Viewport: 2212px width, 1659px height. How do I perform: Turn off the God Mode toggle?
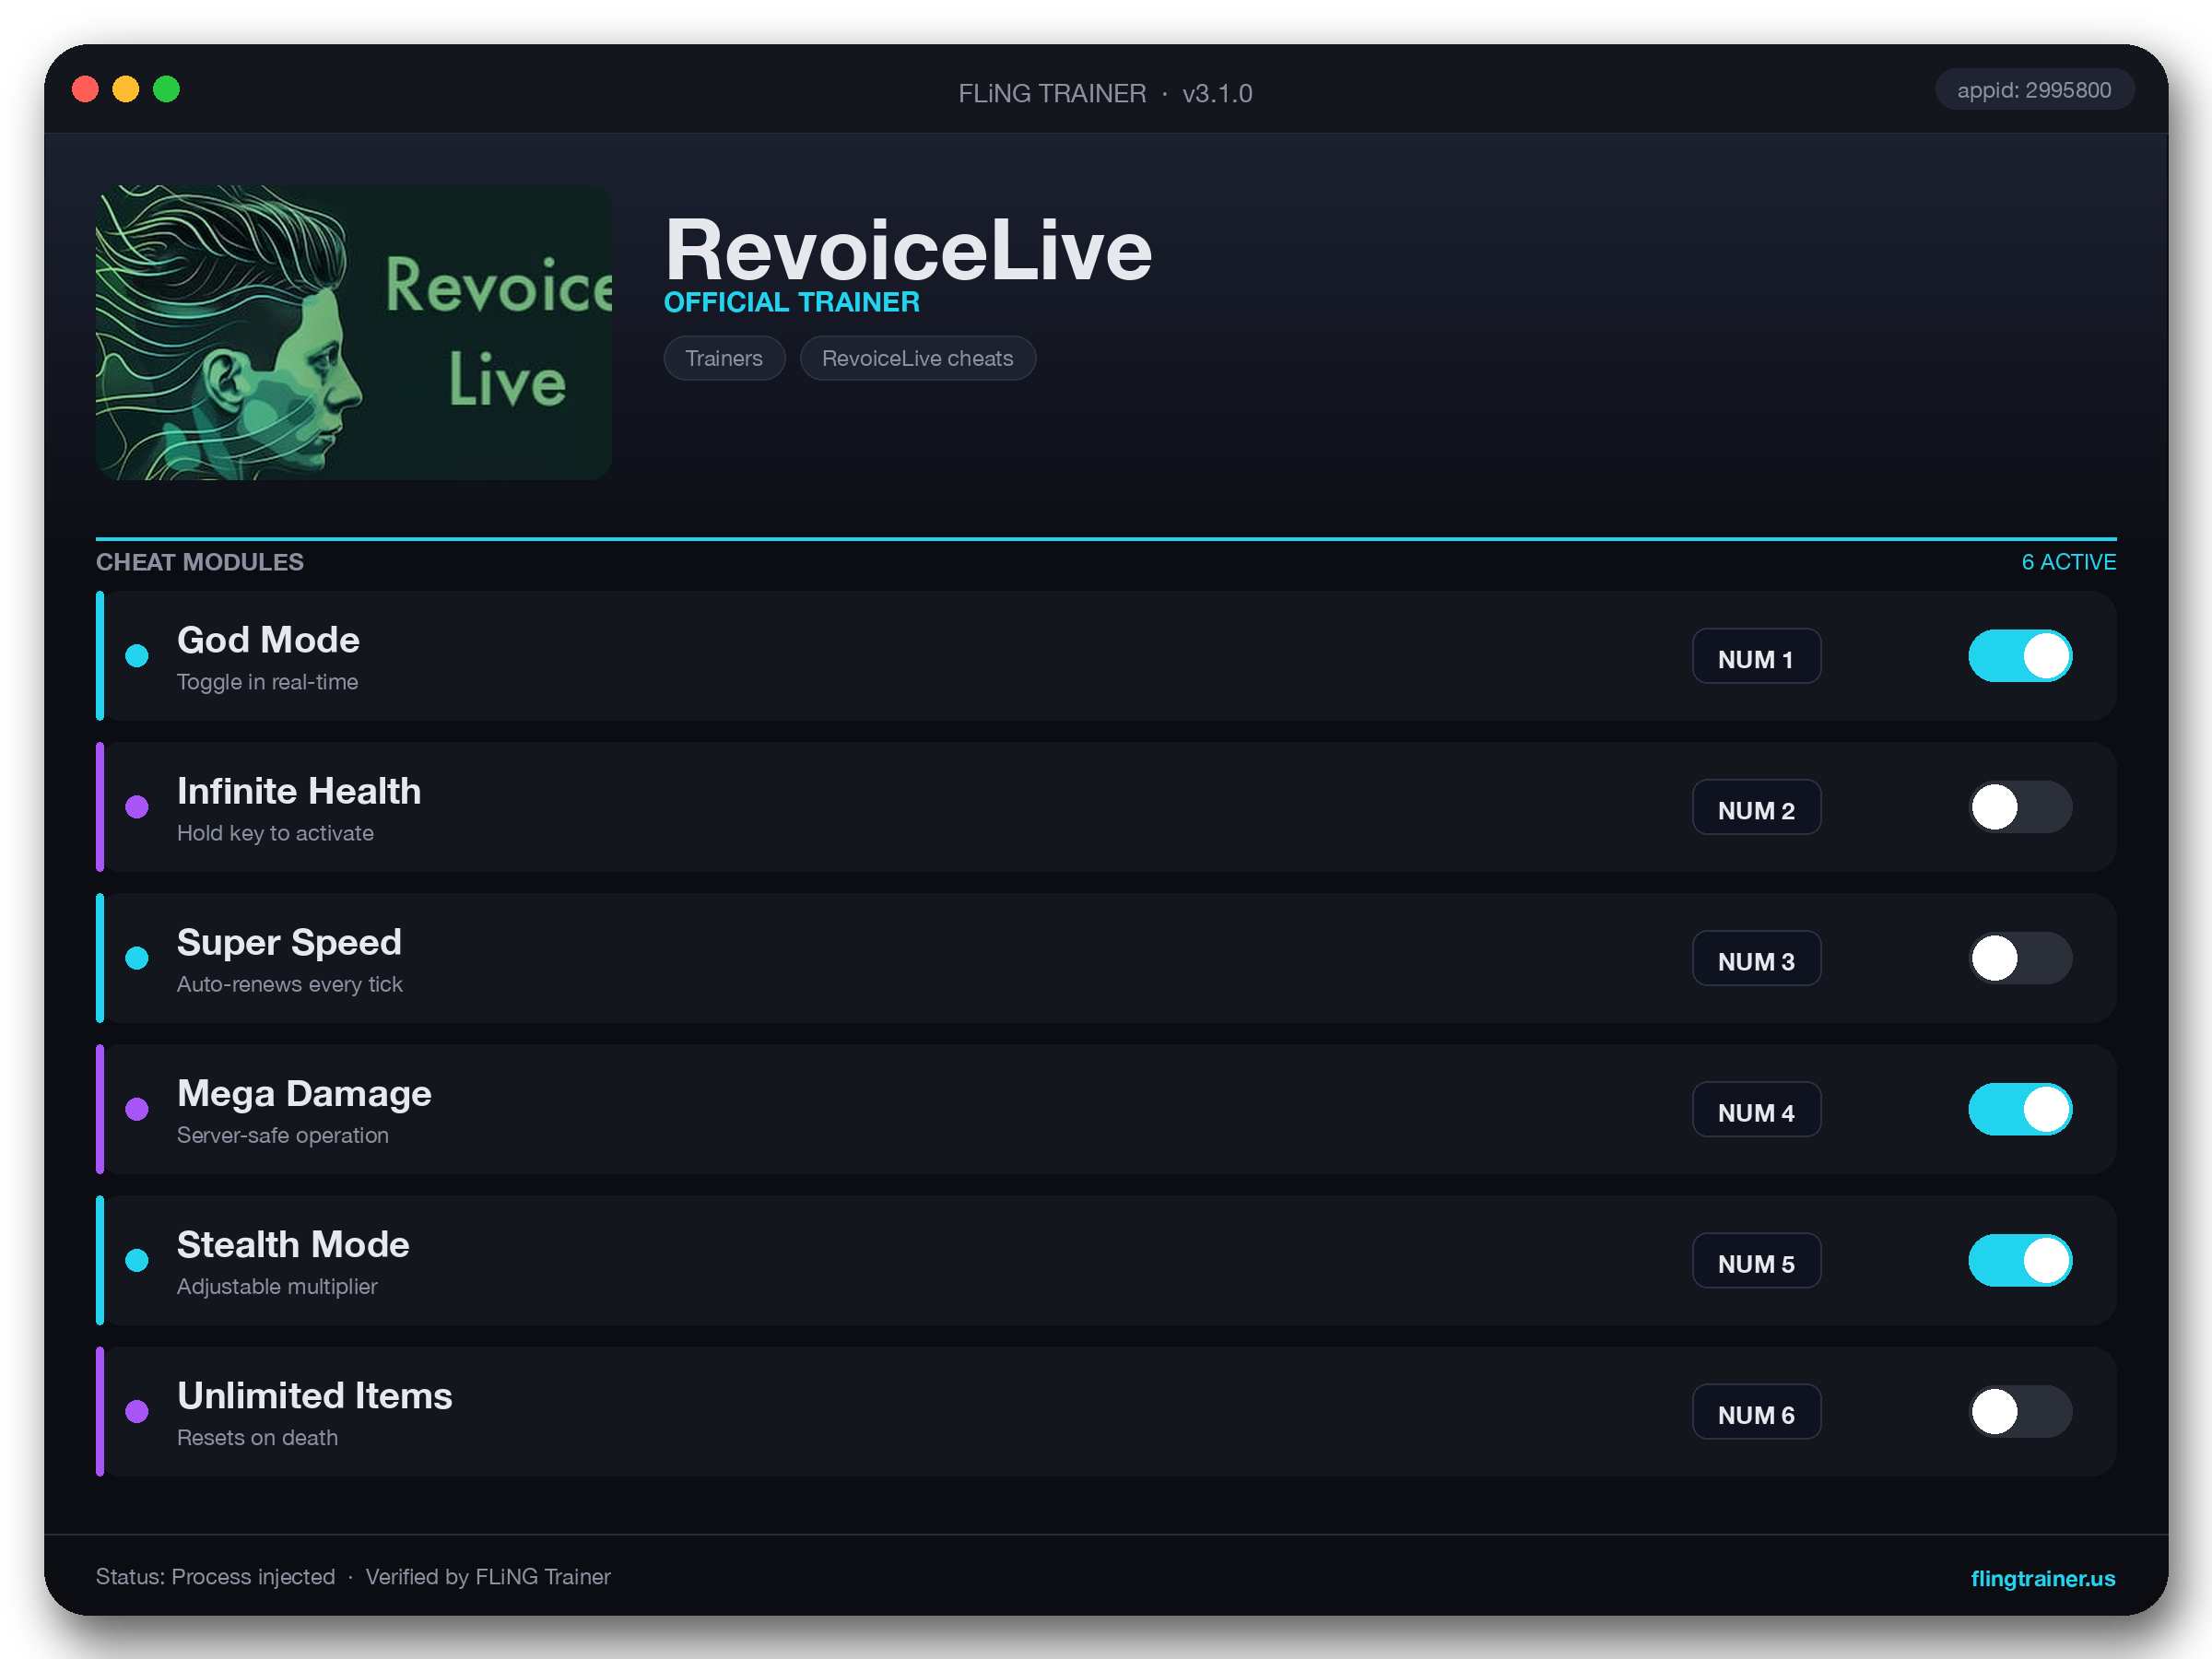2020,656
